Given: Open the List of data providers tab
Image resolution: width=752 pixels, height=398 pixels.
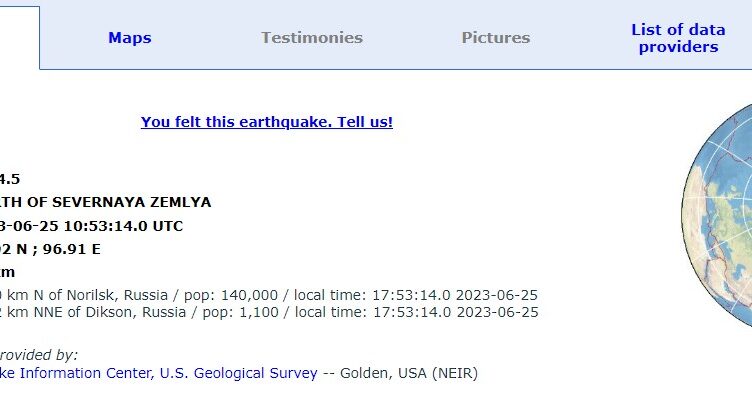Looking at the screenshot, I should tap(678, 38).
